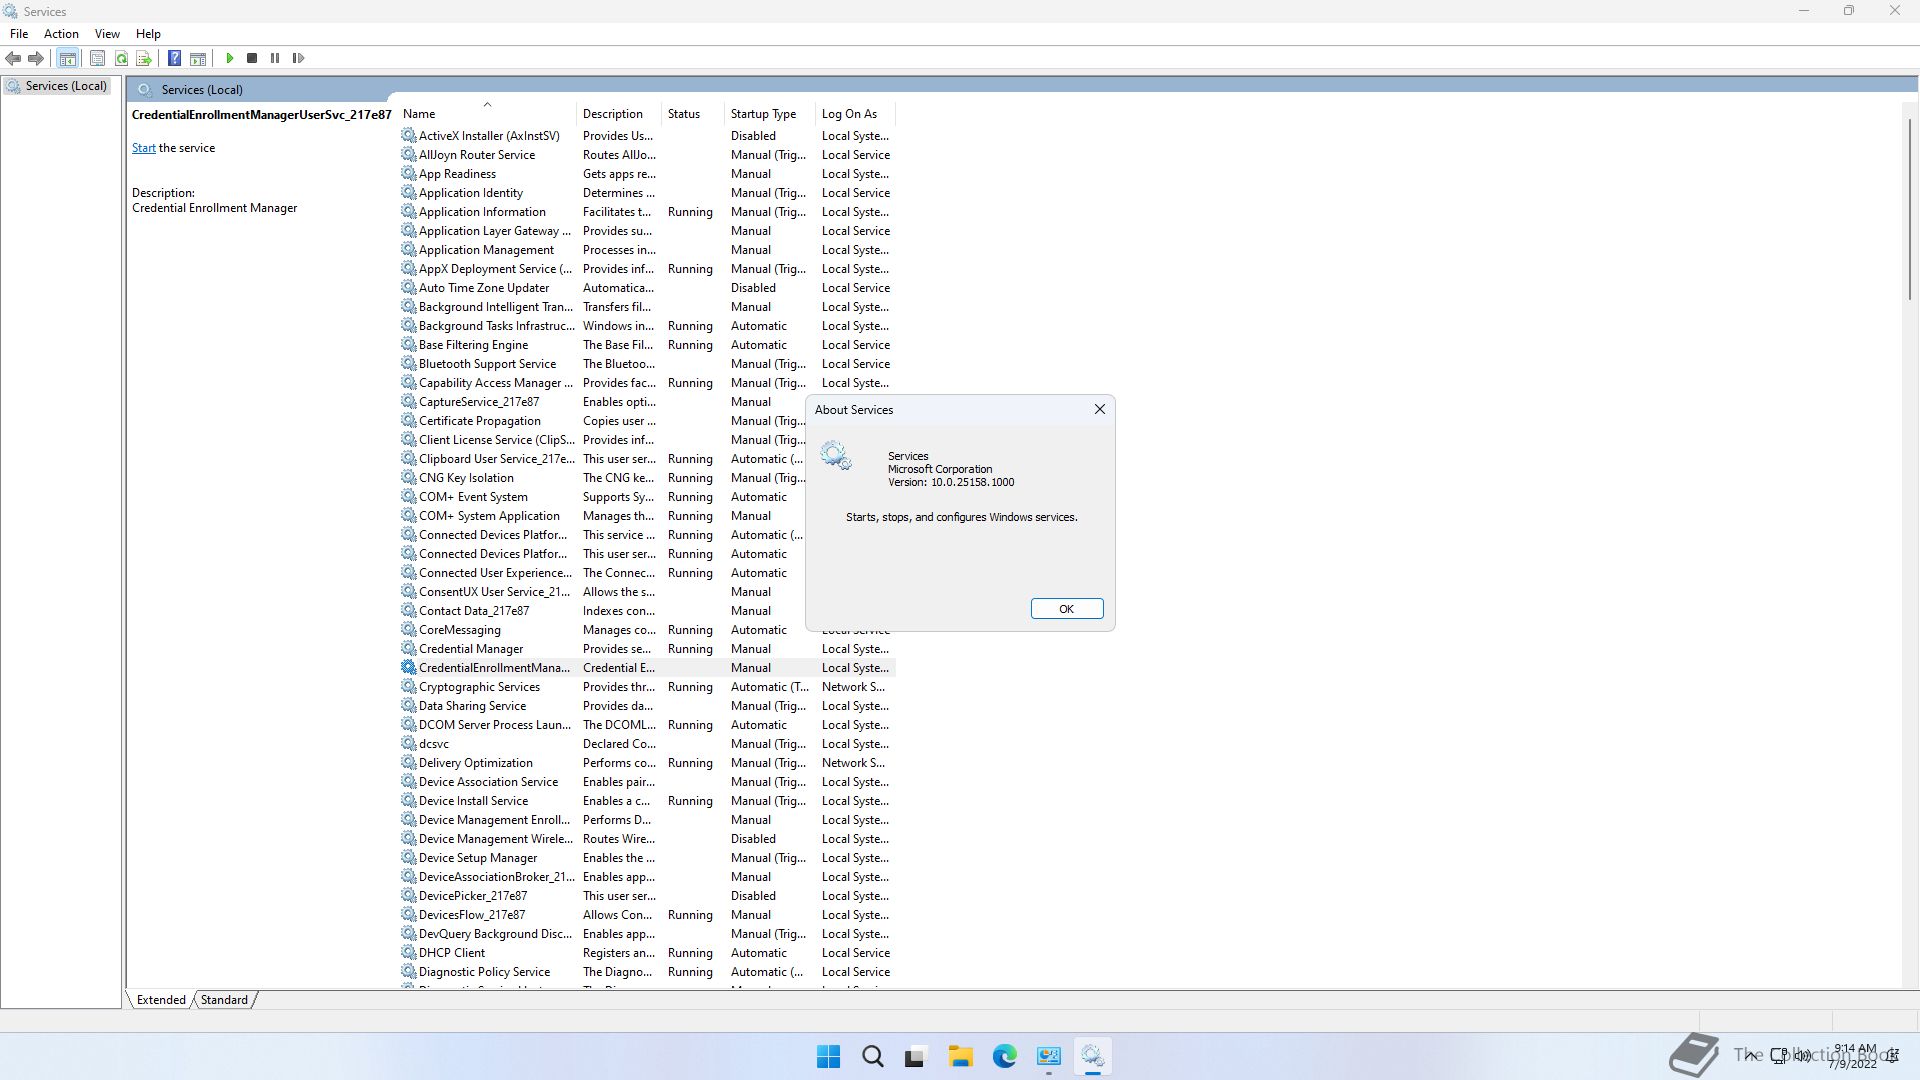Click the Pause Service toolbar icon
The width and height of the screenshot is (1920, 1080).
275,58
